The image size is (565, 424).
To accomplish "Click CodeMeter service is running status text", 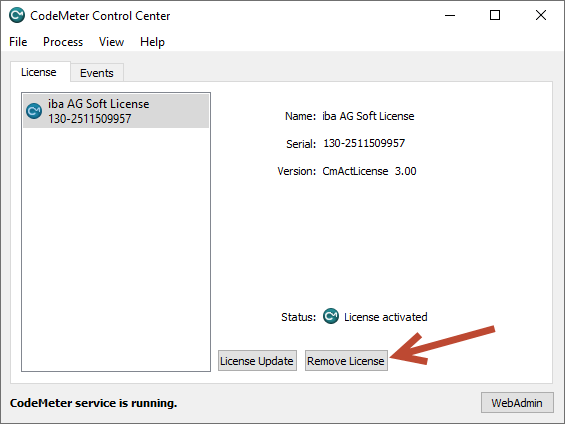I will [x=93, y=403].
